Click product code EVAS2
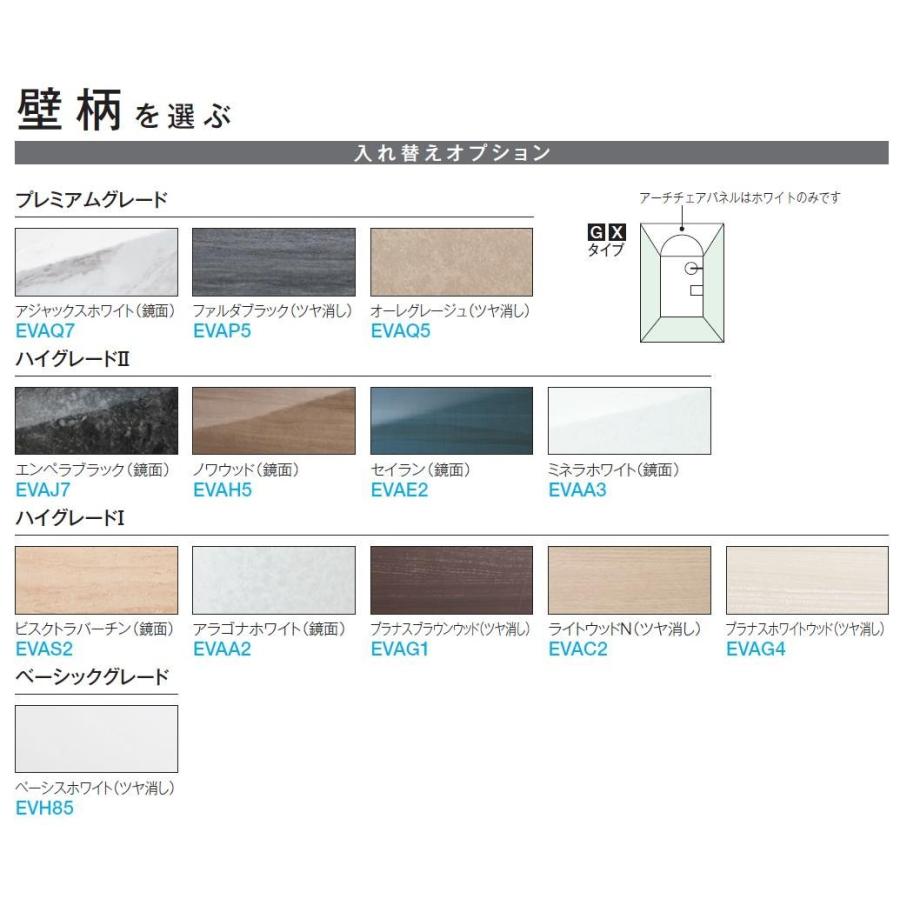Image resolution: width=900 pixels, height=900 pixels. point(44,649)
